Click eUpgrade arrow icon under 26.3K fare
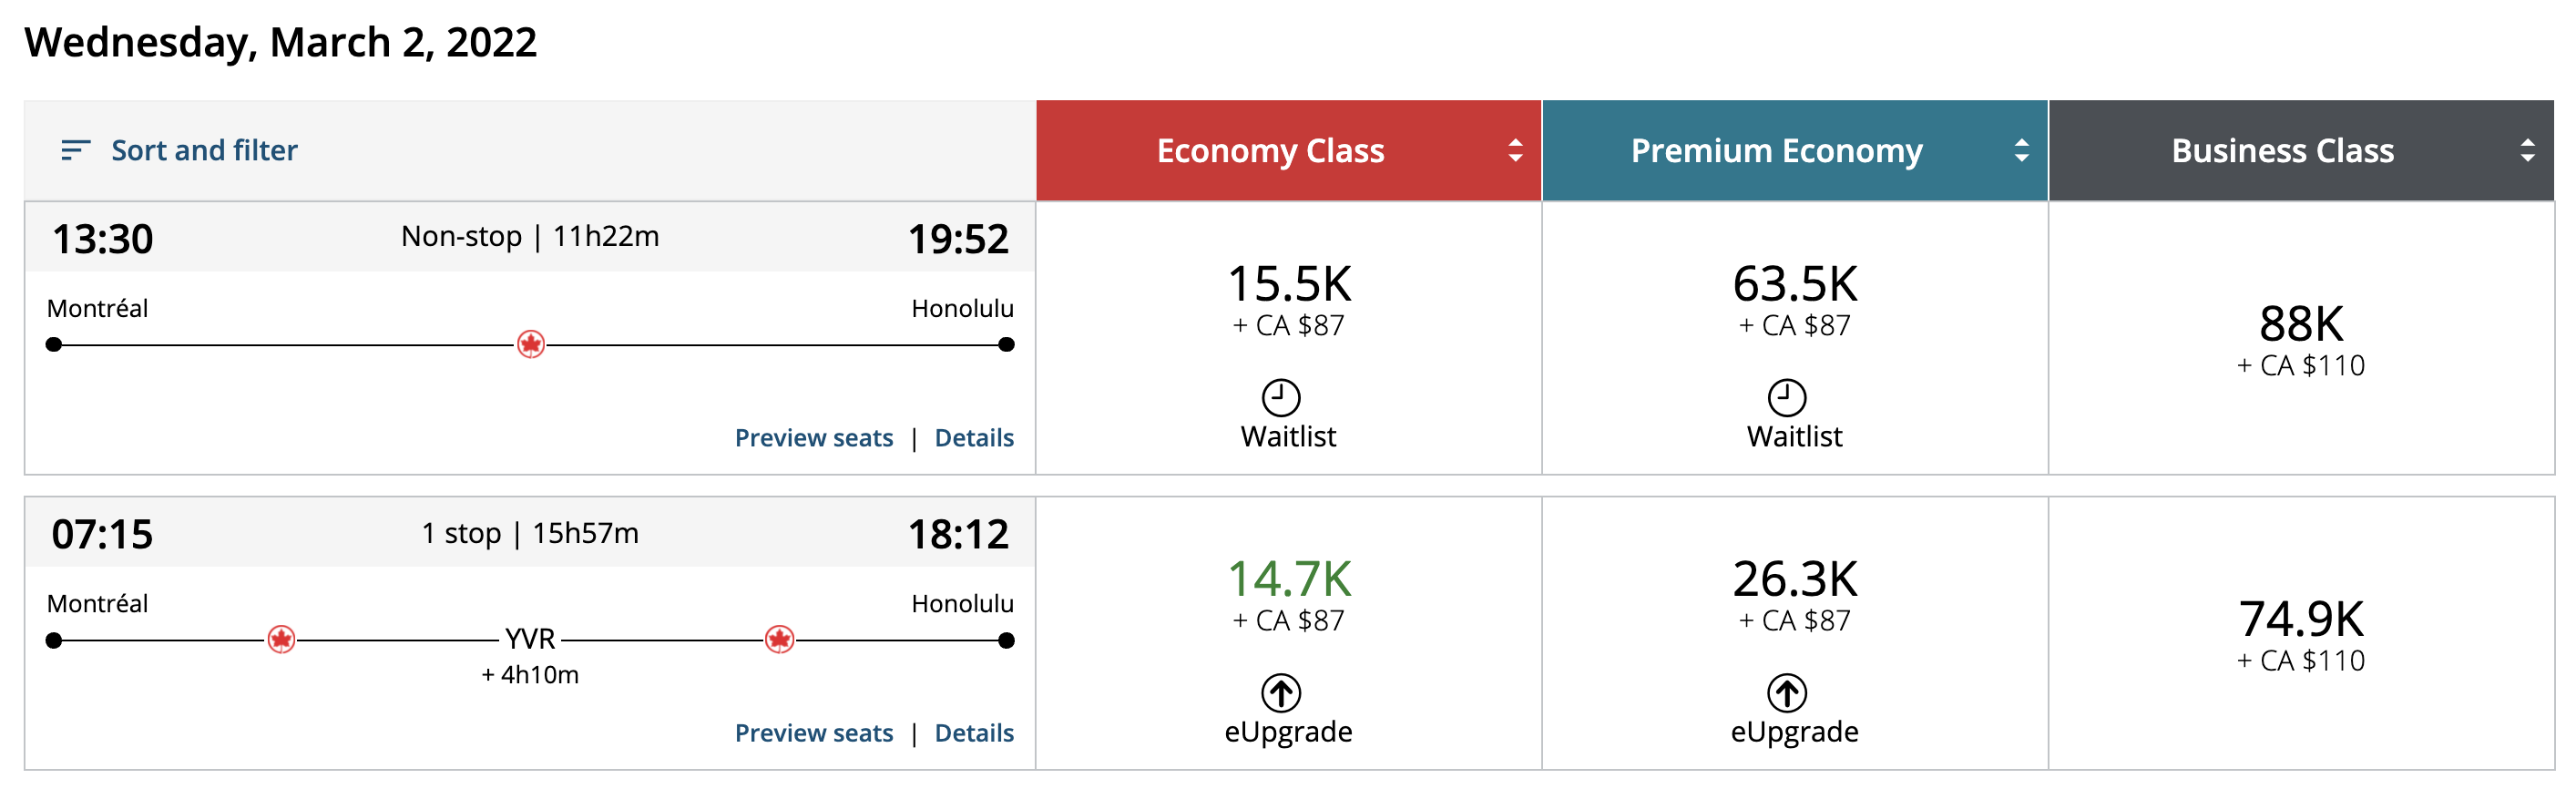The width and height of the screenshot is (2576, 789). pyautogui.click(x=1786, y=692)
